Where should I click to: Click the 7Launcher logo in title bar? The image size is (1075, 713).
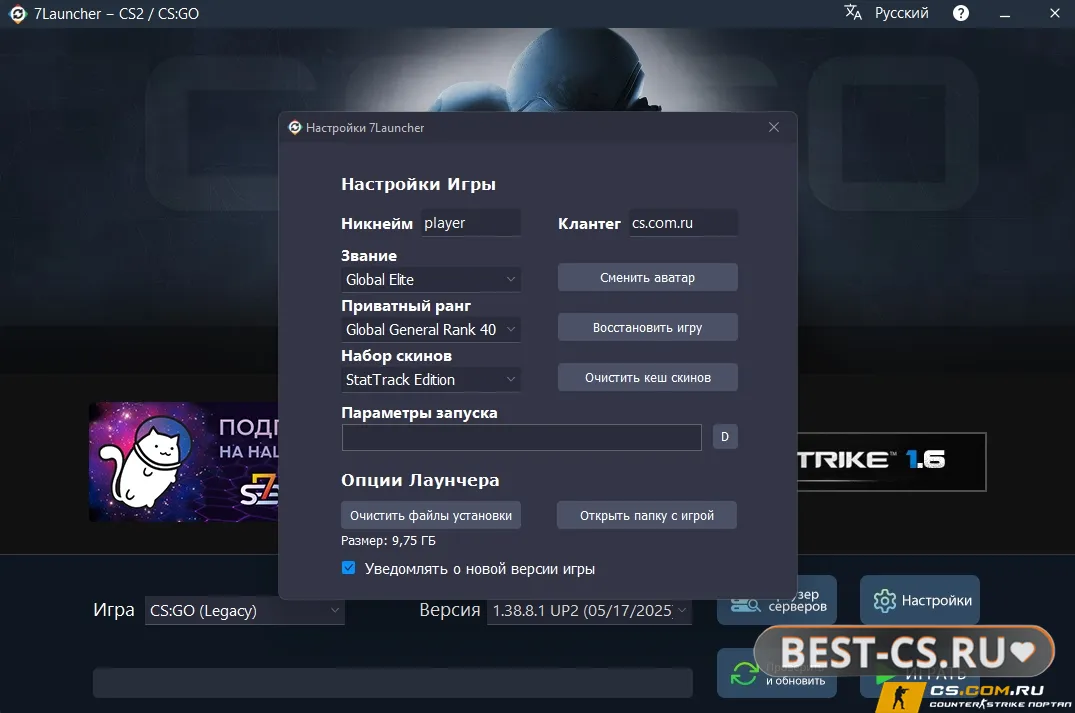[x=18, y=14]
